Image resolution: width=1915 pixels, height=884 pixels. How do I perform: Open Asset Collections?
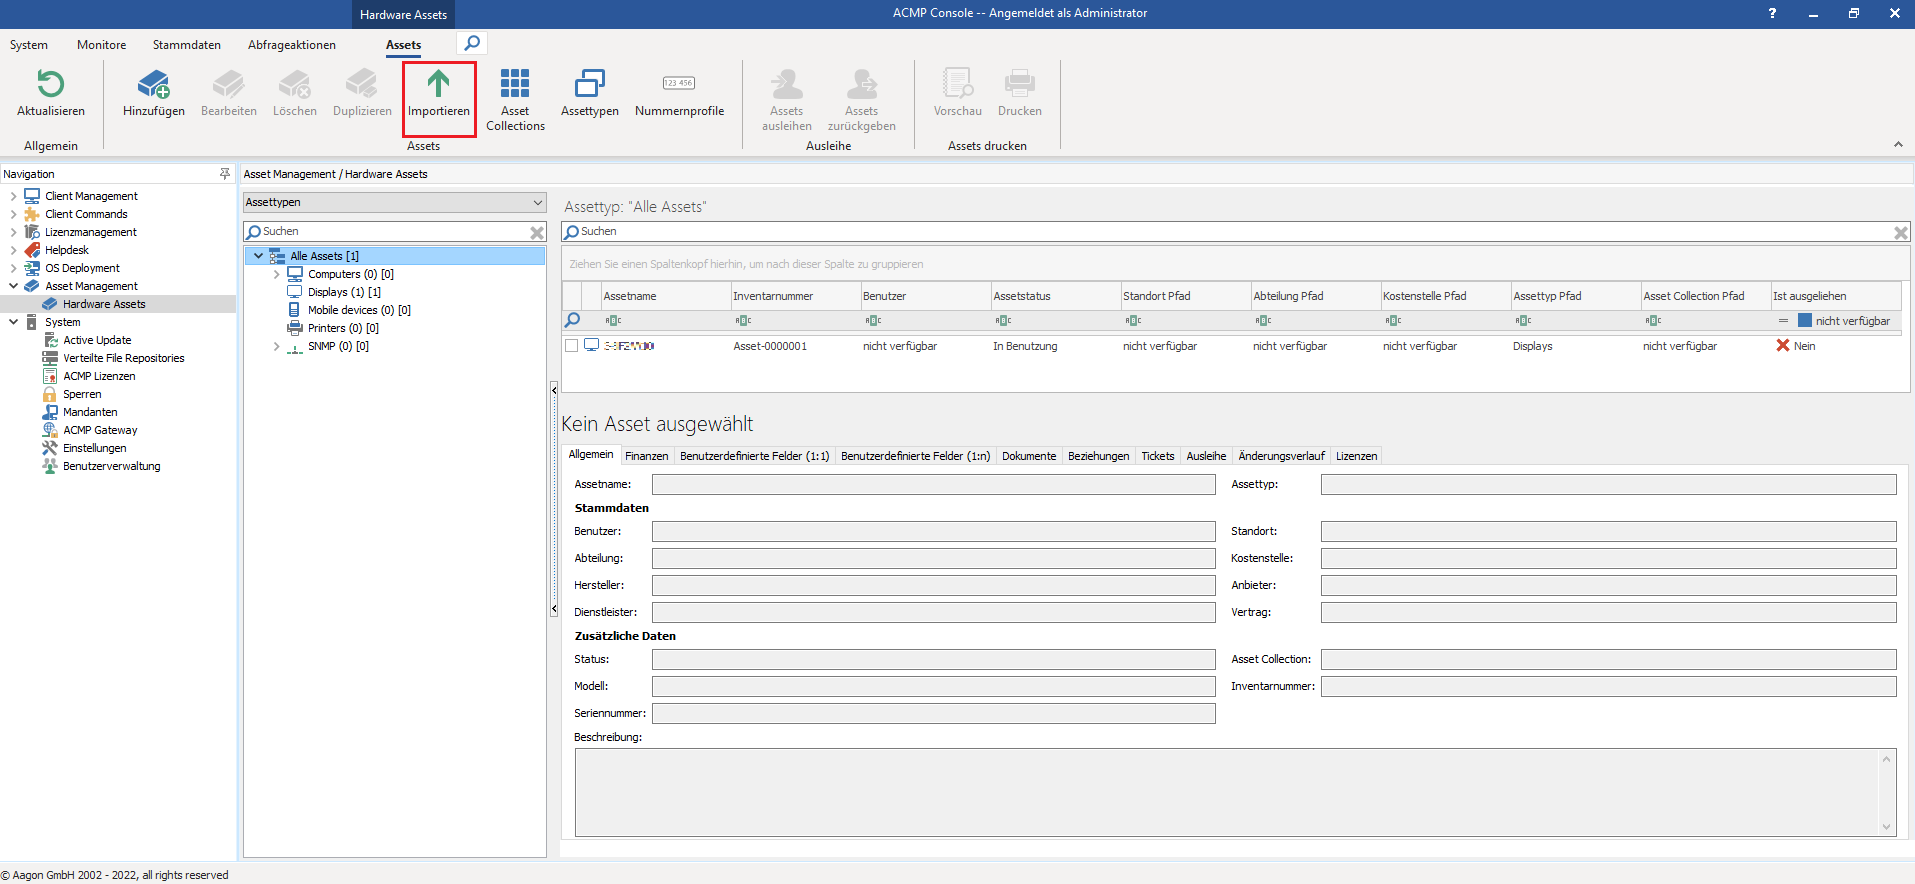coord(515,98)
